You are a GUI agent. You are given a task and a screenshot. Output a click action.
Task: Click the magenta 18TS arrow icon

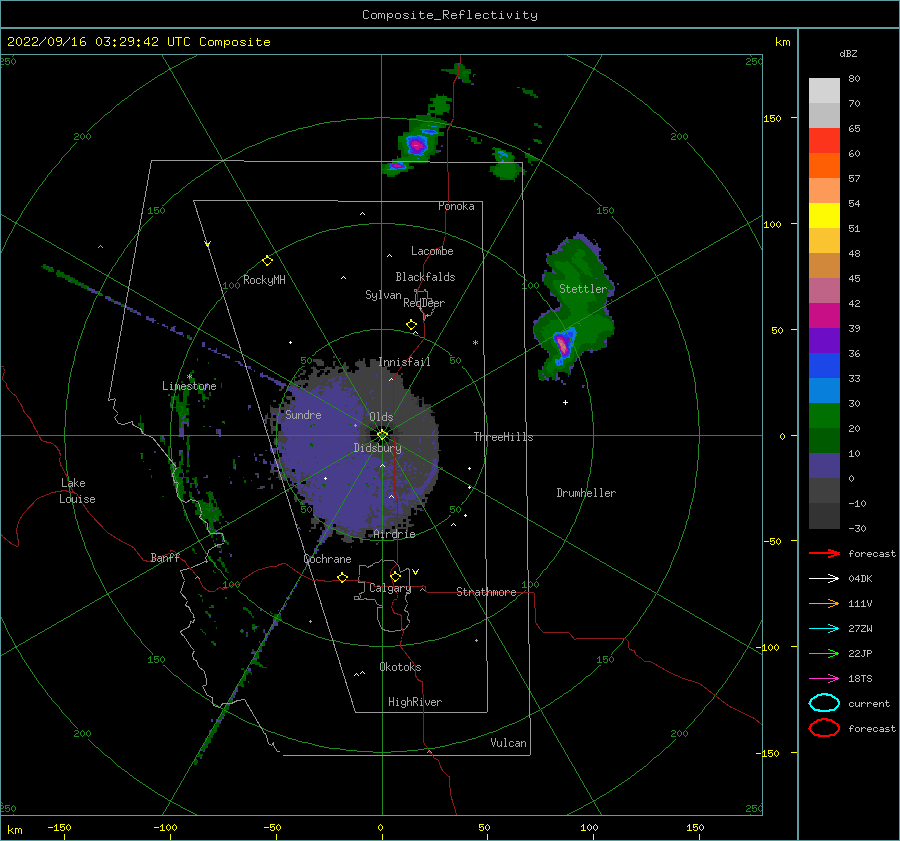point(824,679)
